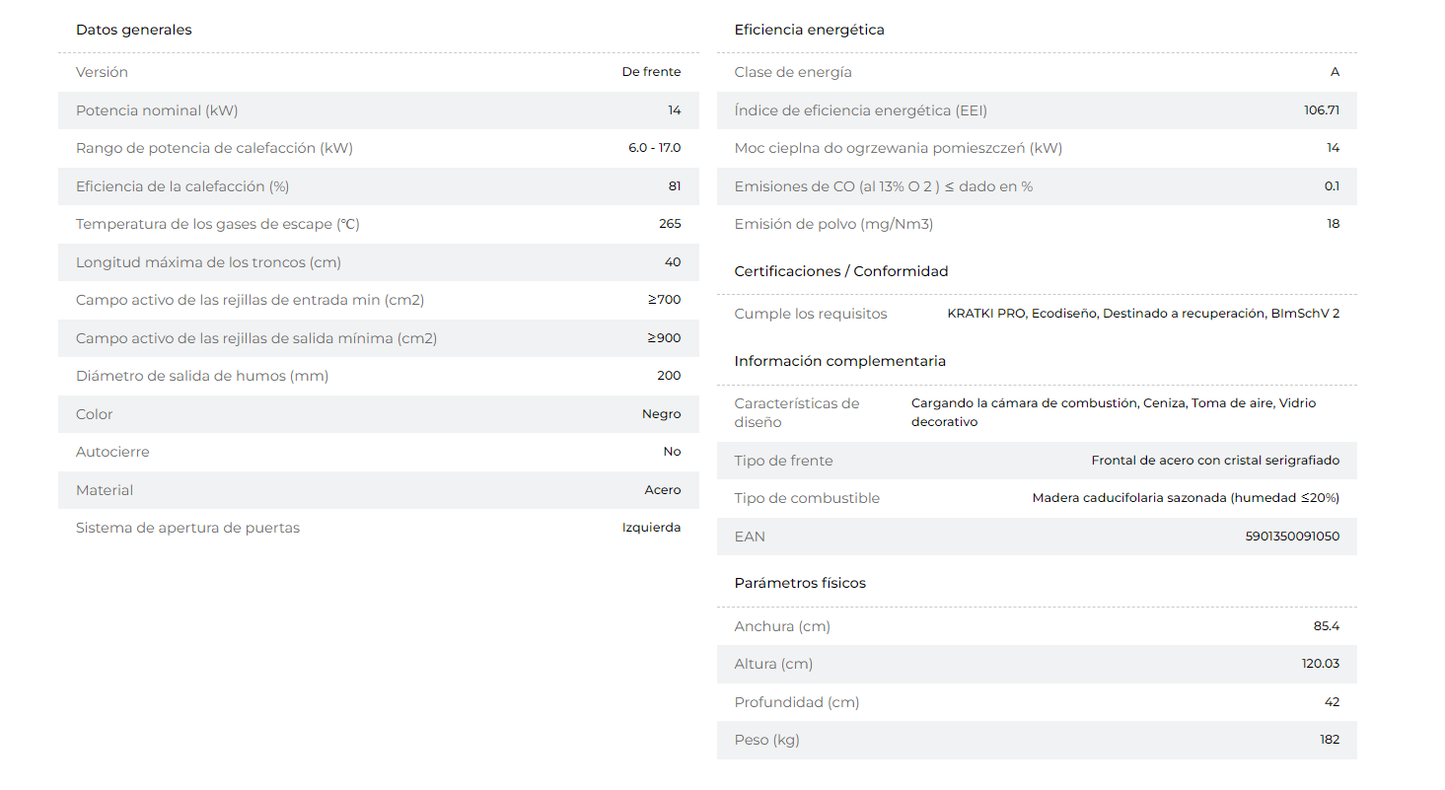The image size is (1445, 790).
Task: Click the Parámetros físicos heading
Action: point(800,583)
